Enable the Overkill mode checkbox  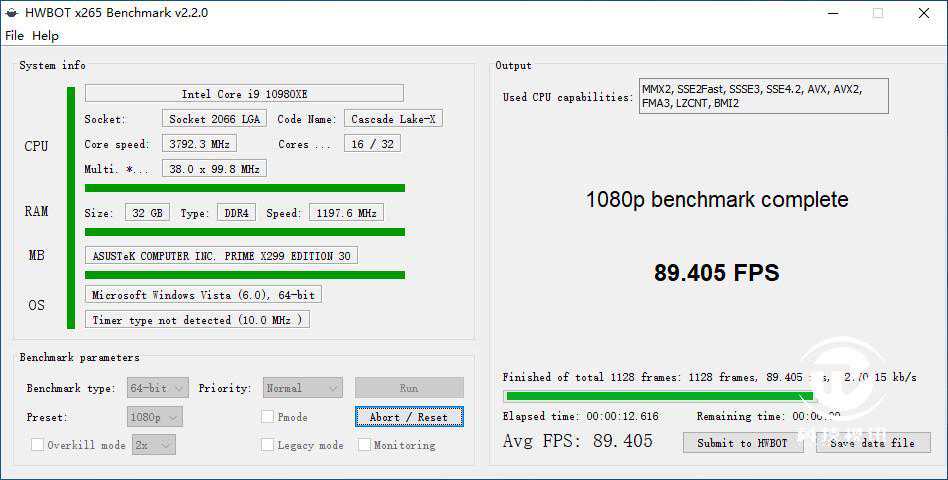tap(38, 445)
